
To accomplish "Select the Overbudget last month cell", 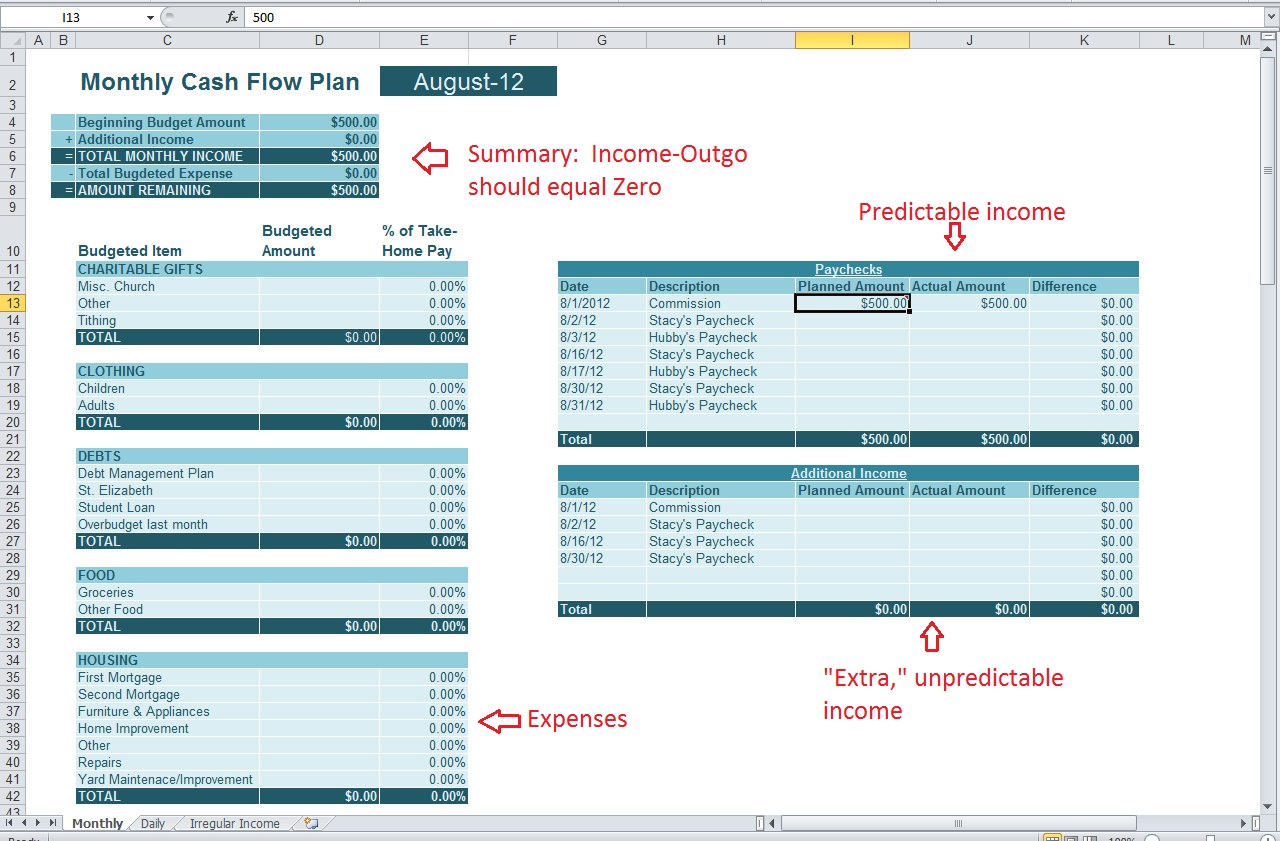I will (167, 524).
